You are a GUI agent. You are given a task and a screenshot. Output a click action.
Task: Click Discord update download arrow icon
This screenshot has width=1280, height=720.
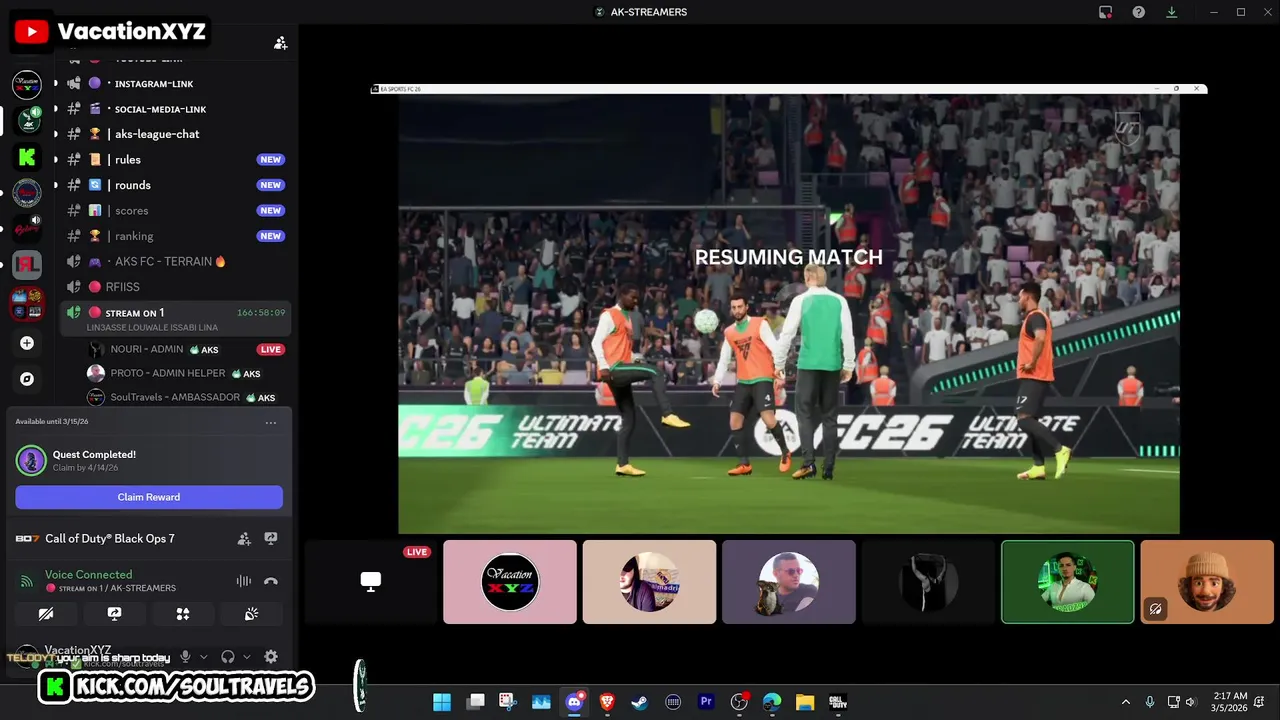(1171, 12)
